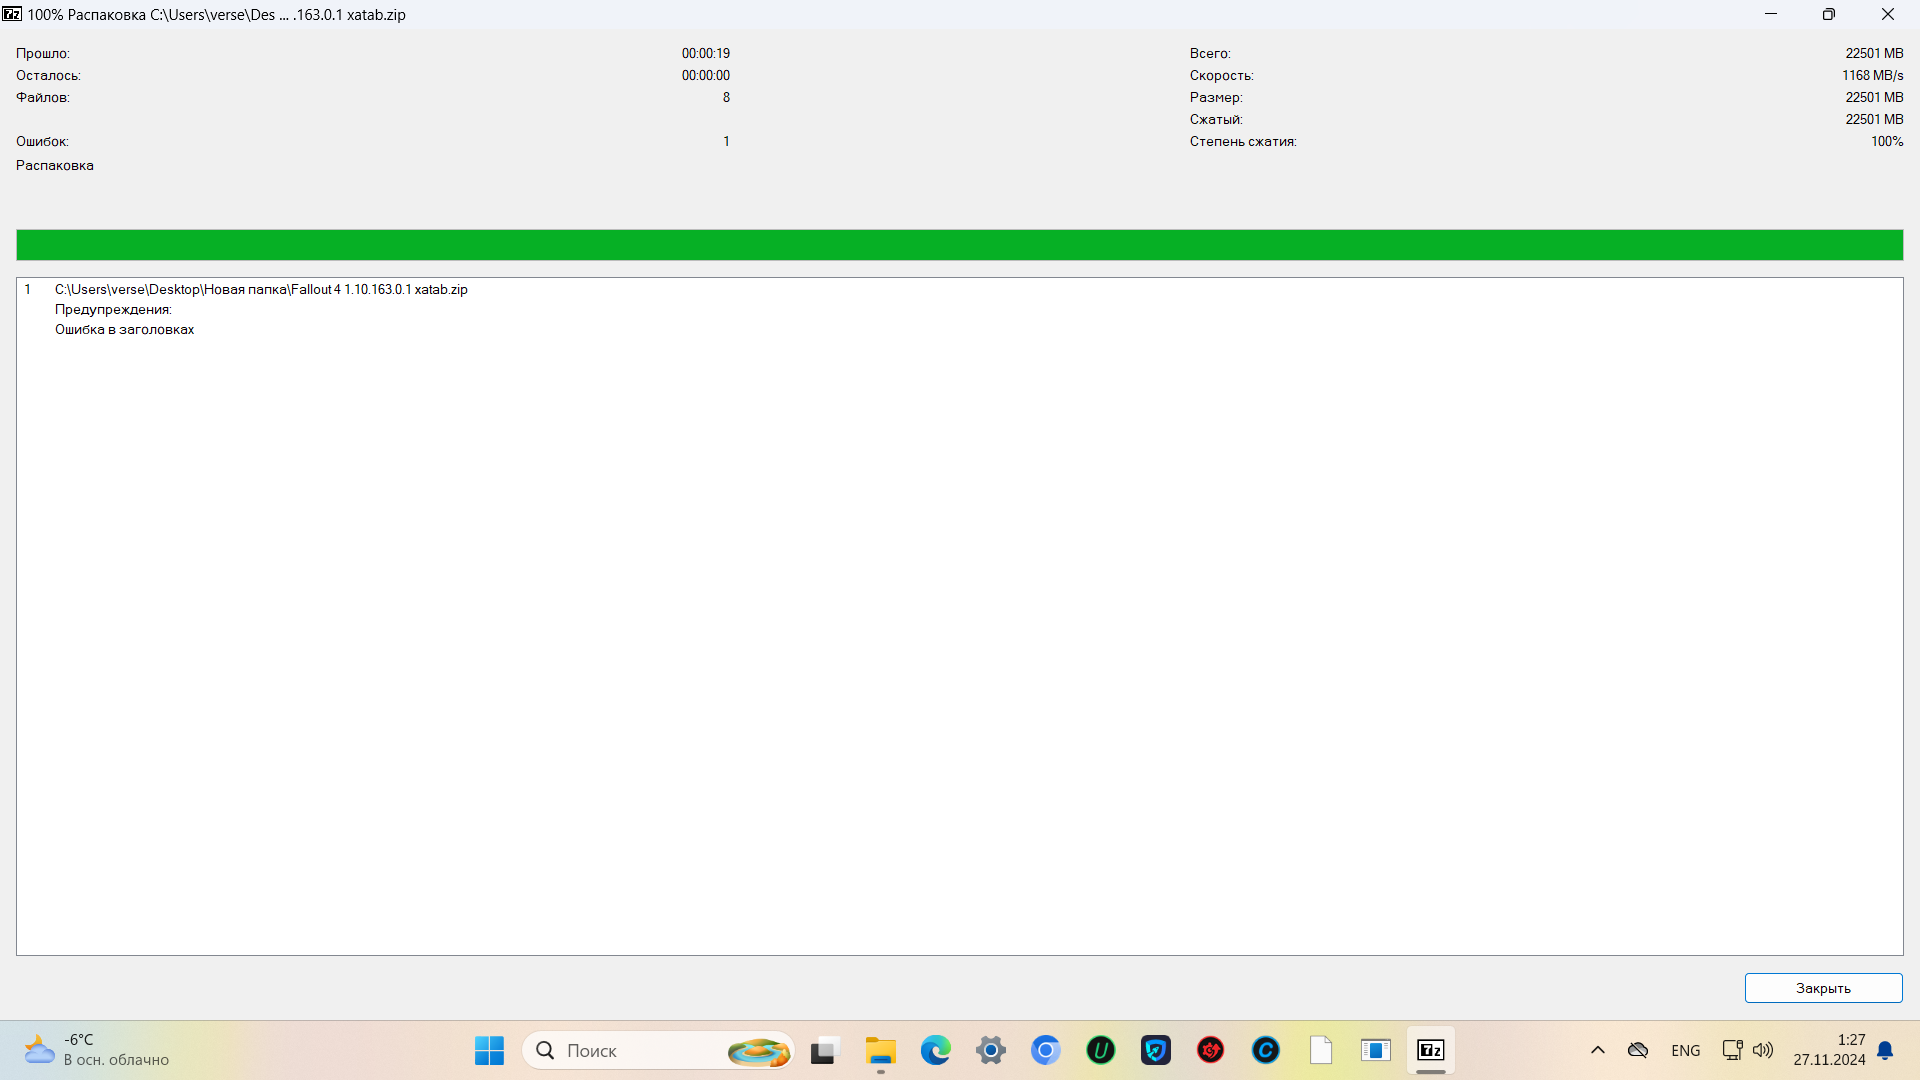
Task: Open the red circular app taskbar icon
Action: pos(1211,1050)
